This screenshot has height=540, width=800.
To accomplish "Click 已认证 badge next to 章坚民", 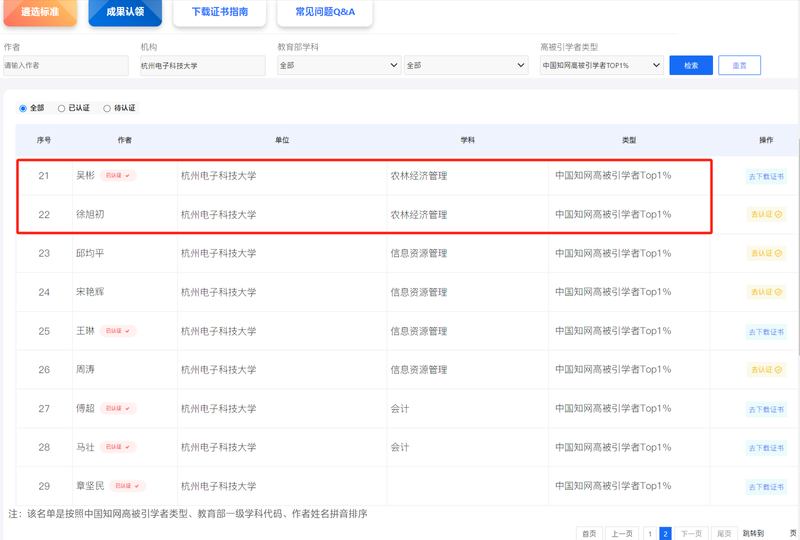I will click(x=128, y=486).
